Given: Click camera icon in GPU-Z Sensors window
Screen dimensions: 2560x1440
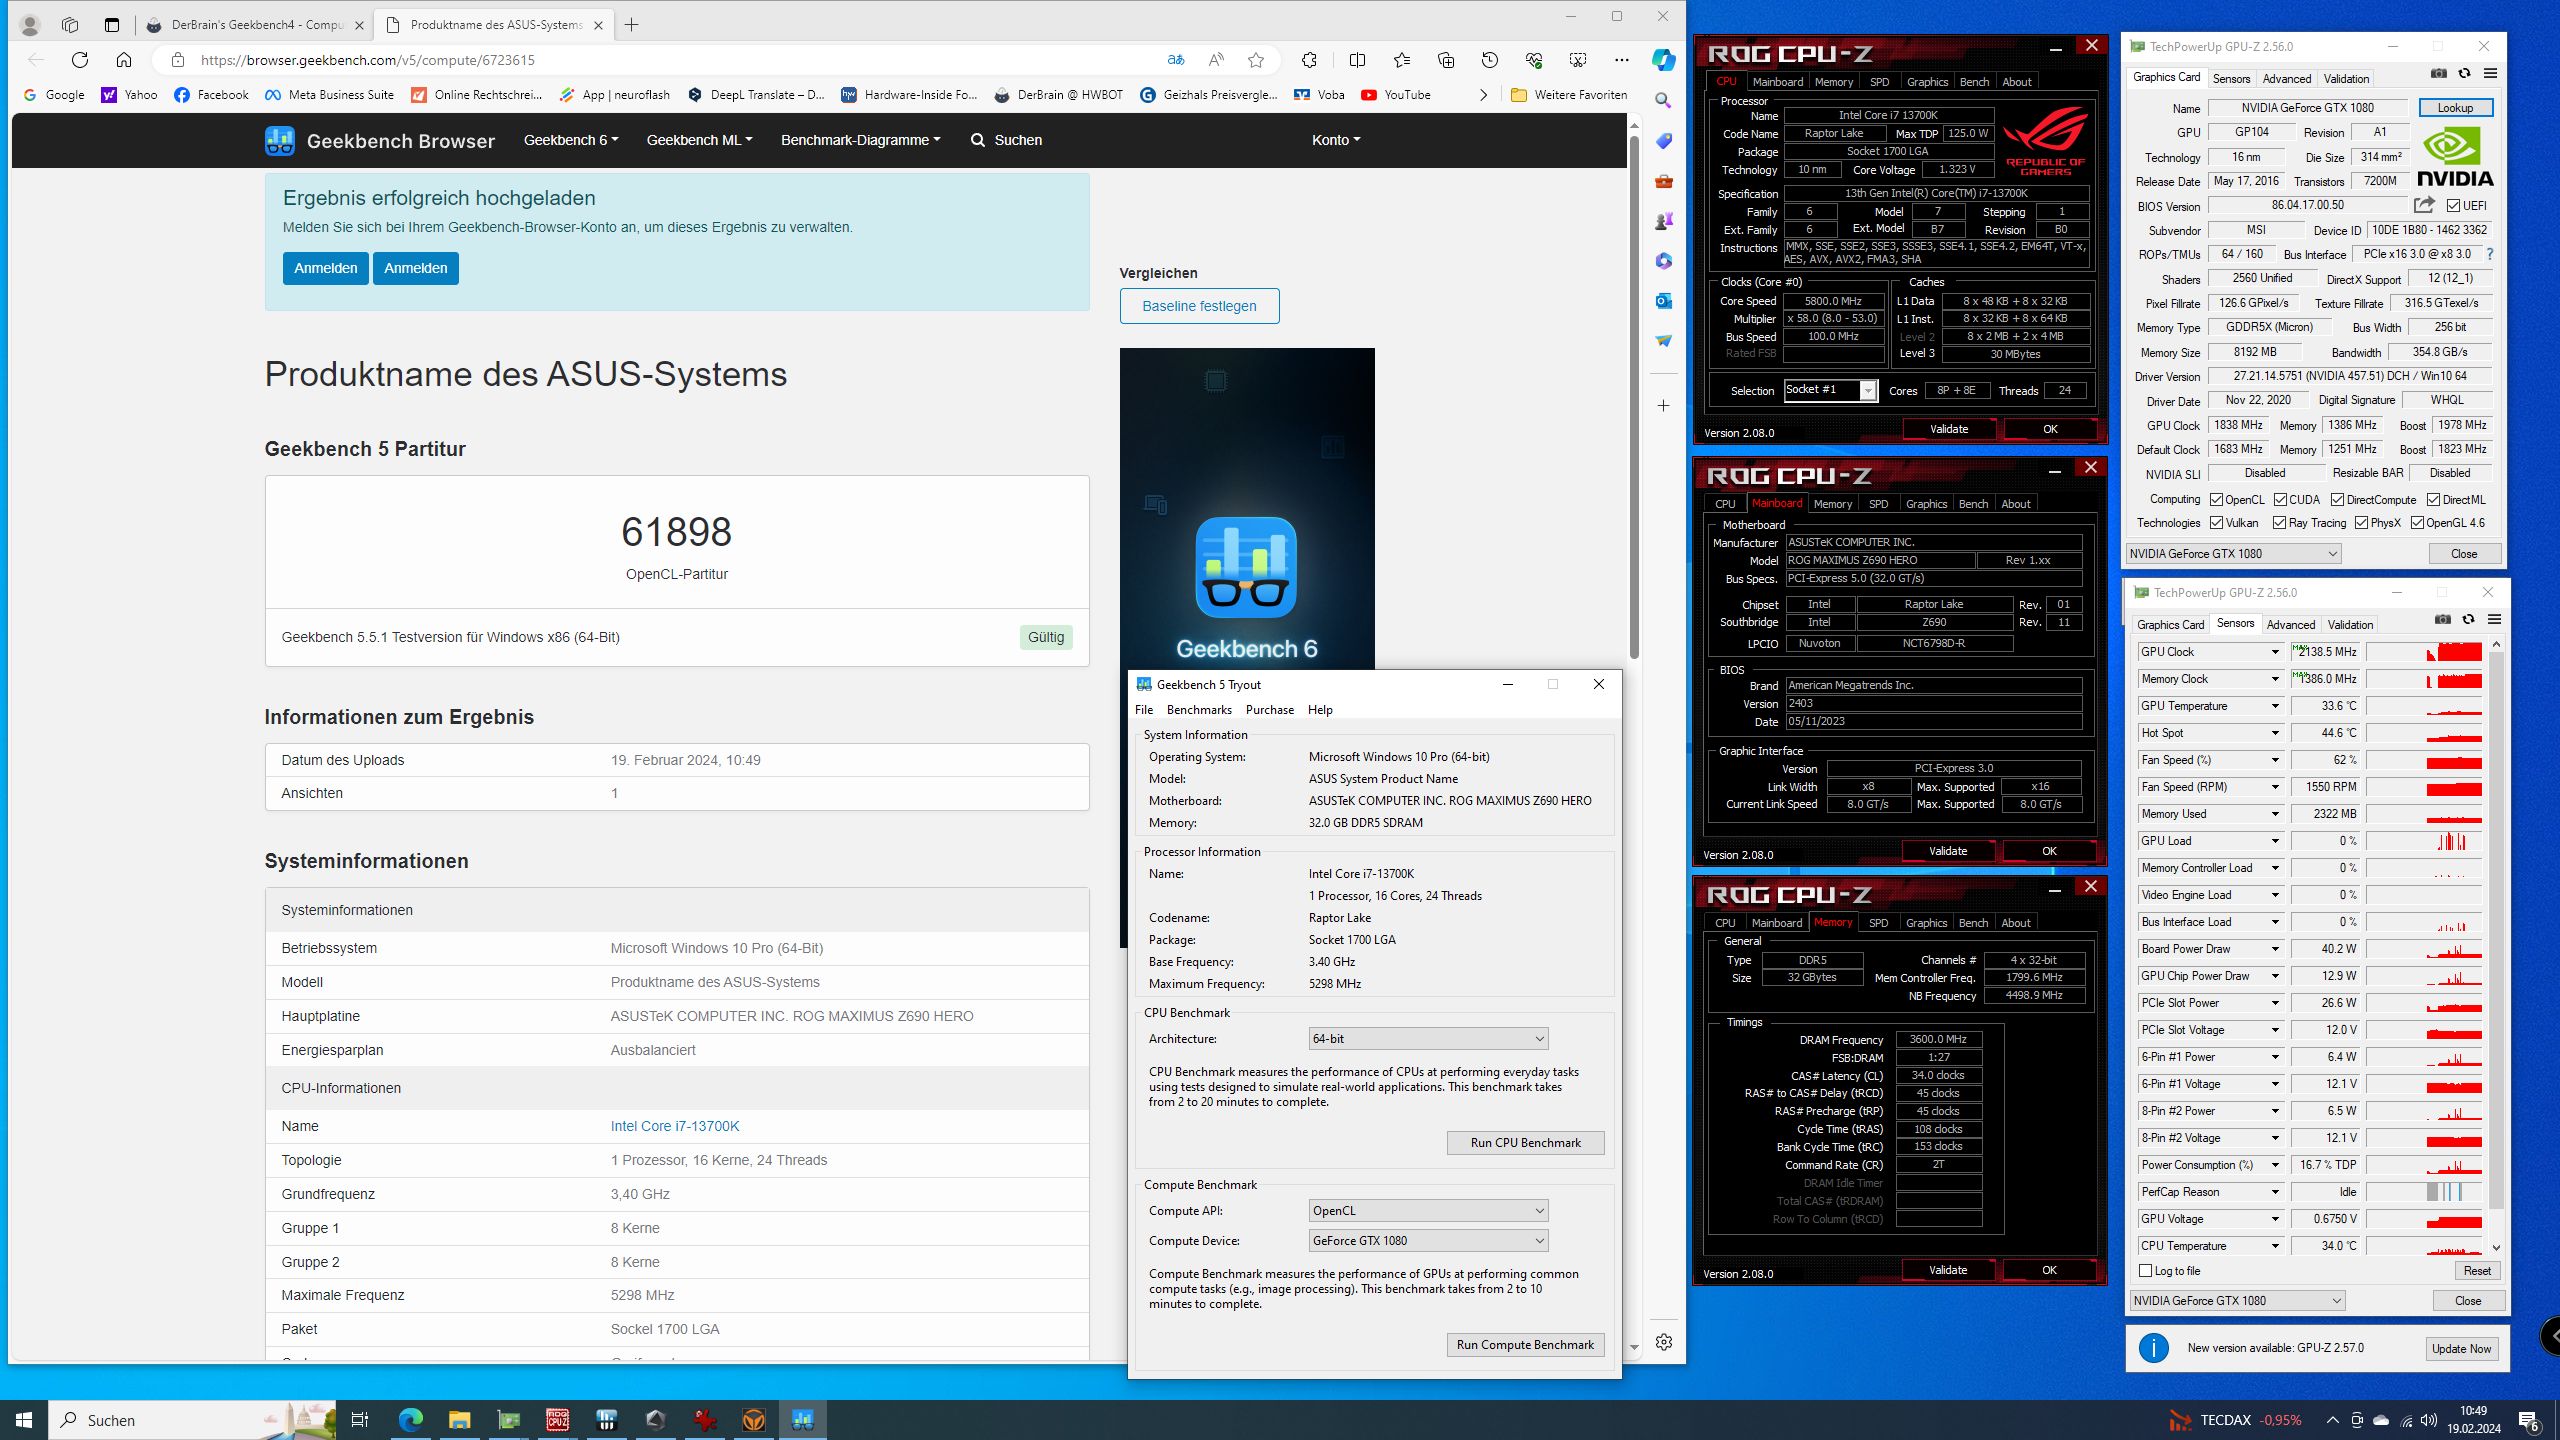Looking at the screenshot, I should (2443, 619).
